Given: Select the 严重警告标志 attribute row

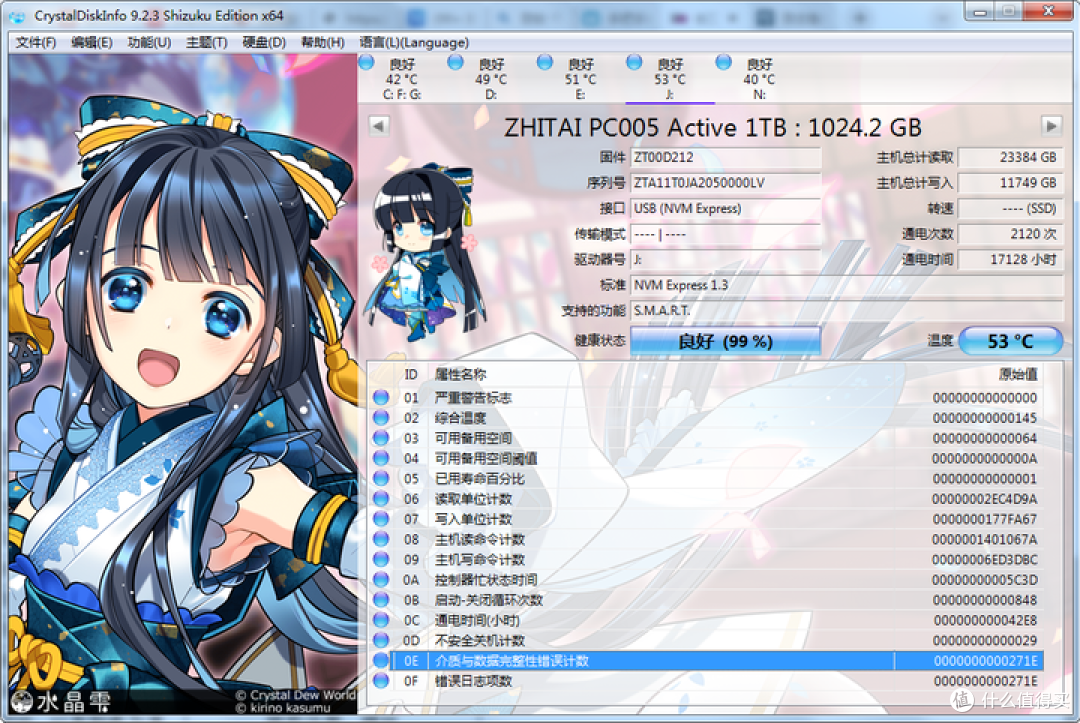Looking at the screenshot, I should tap(706, 397).
